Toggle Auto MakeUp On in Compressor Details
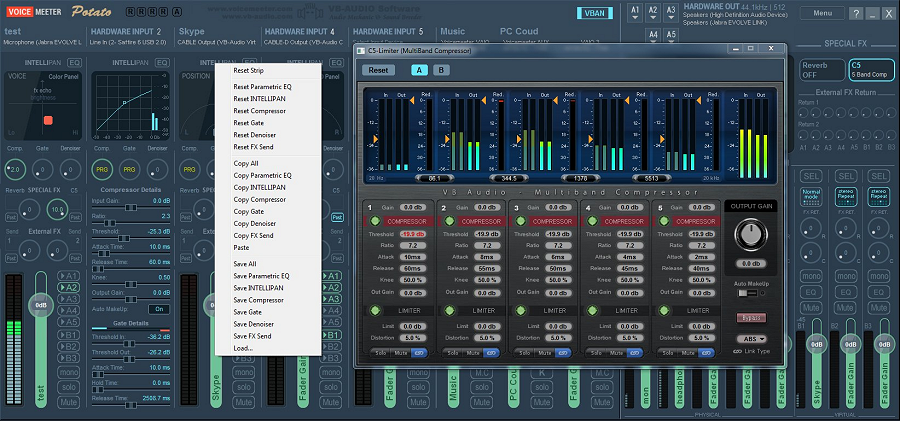900x421 pixels. pos(159,309)
